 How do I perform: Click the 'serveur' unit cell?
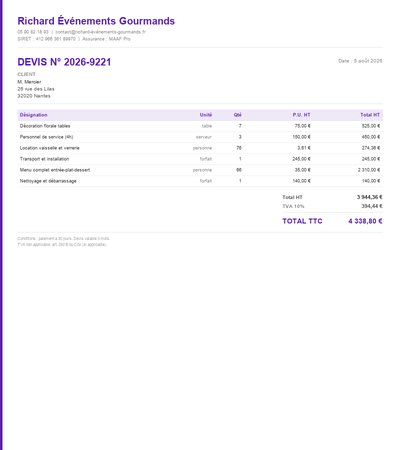[x=204, y=137]
